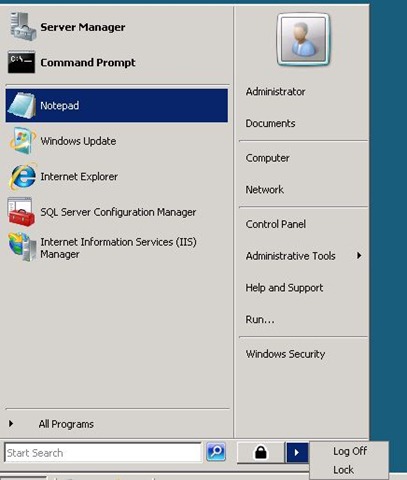Click the All Programs label
This screenshot has height=480, width=407.
click(x=66, y=424)
